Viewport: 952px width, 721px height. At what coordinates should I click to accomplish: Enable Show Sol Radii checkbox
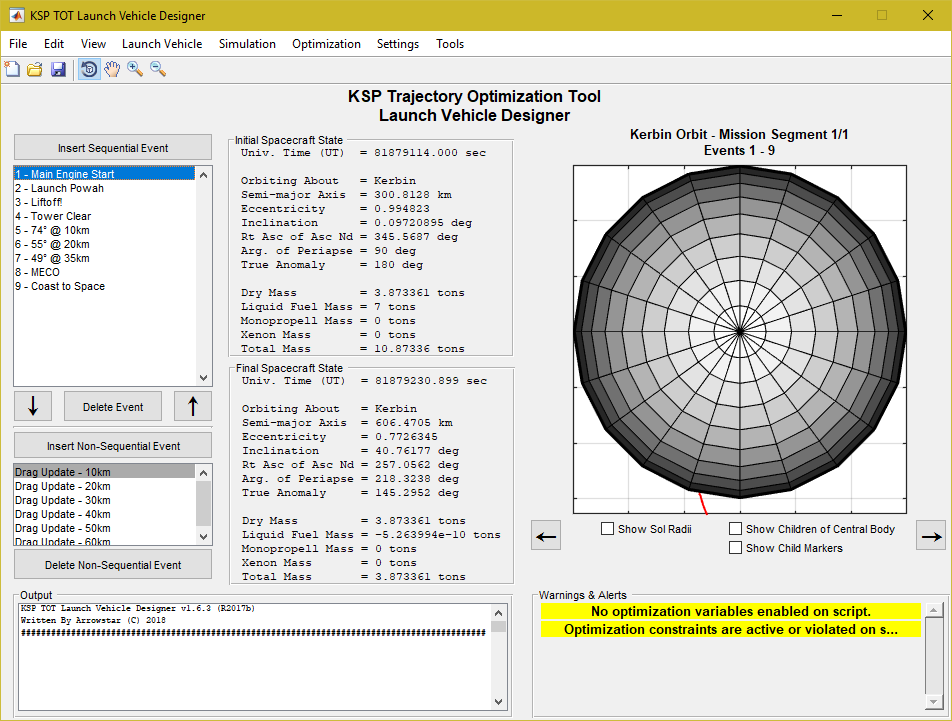pos(607,529)
